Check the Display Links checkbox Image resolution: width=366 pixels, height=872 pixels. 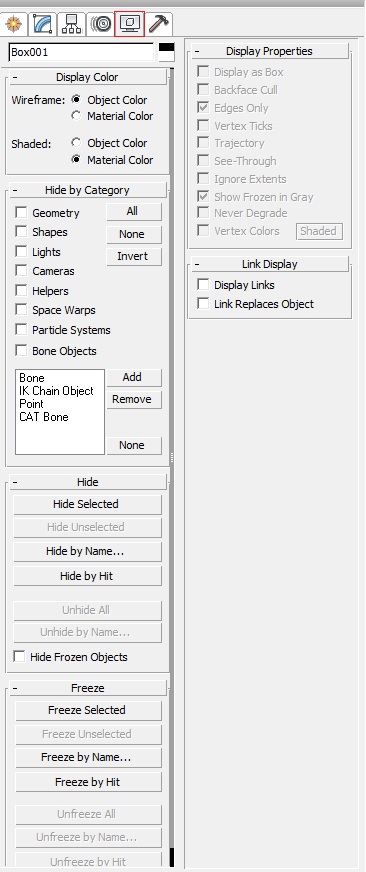click(204, 285)
